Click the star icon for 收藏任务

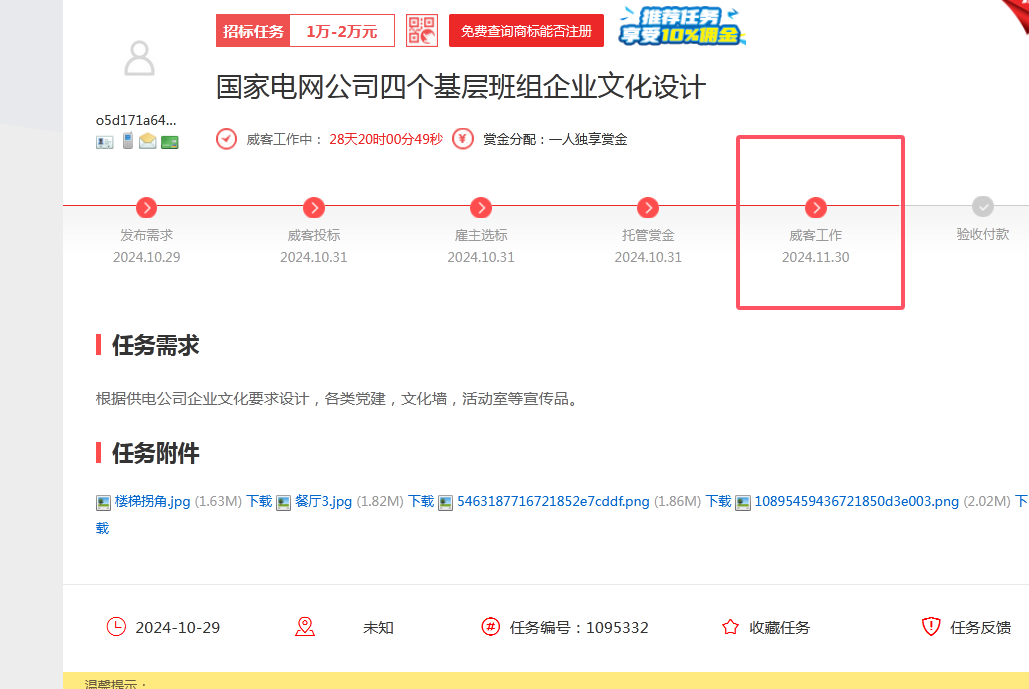tap(730, 627)
